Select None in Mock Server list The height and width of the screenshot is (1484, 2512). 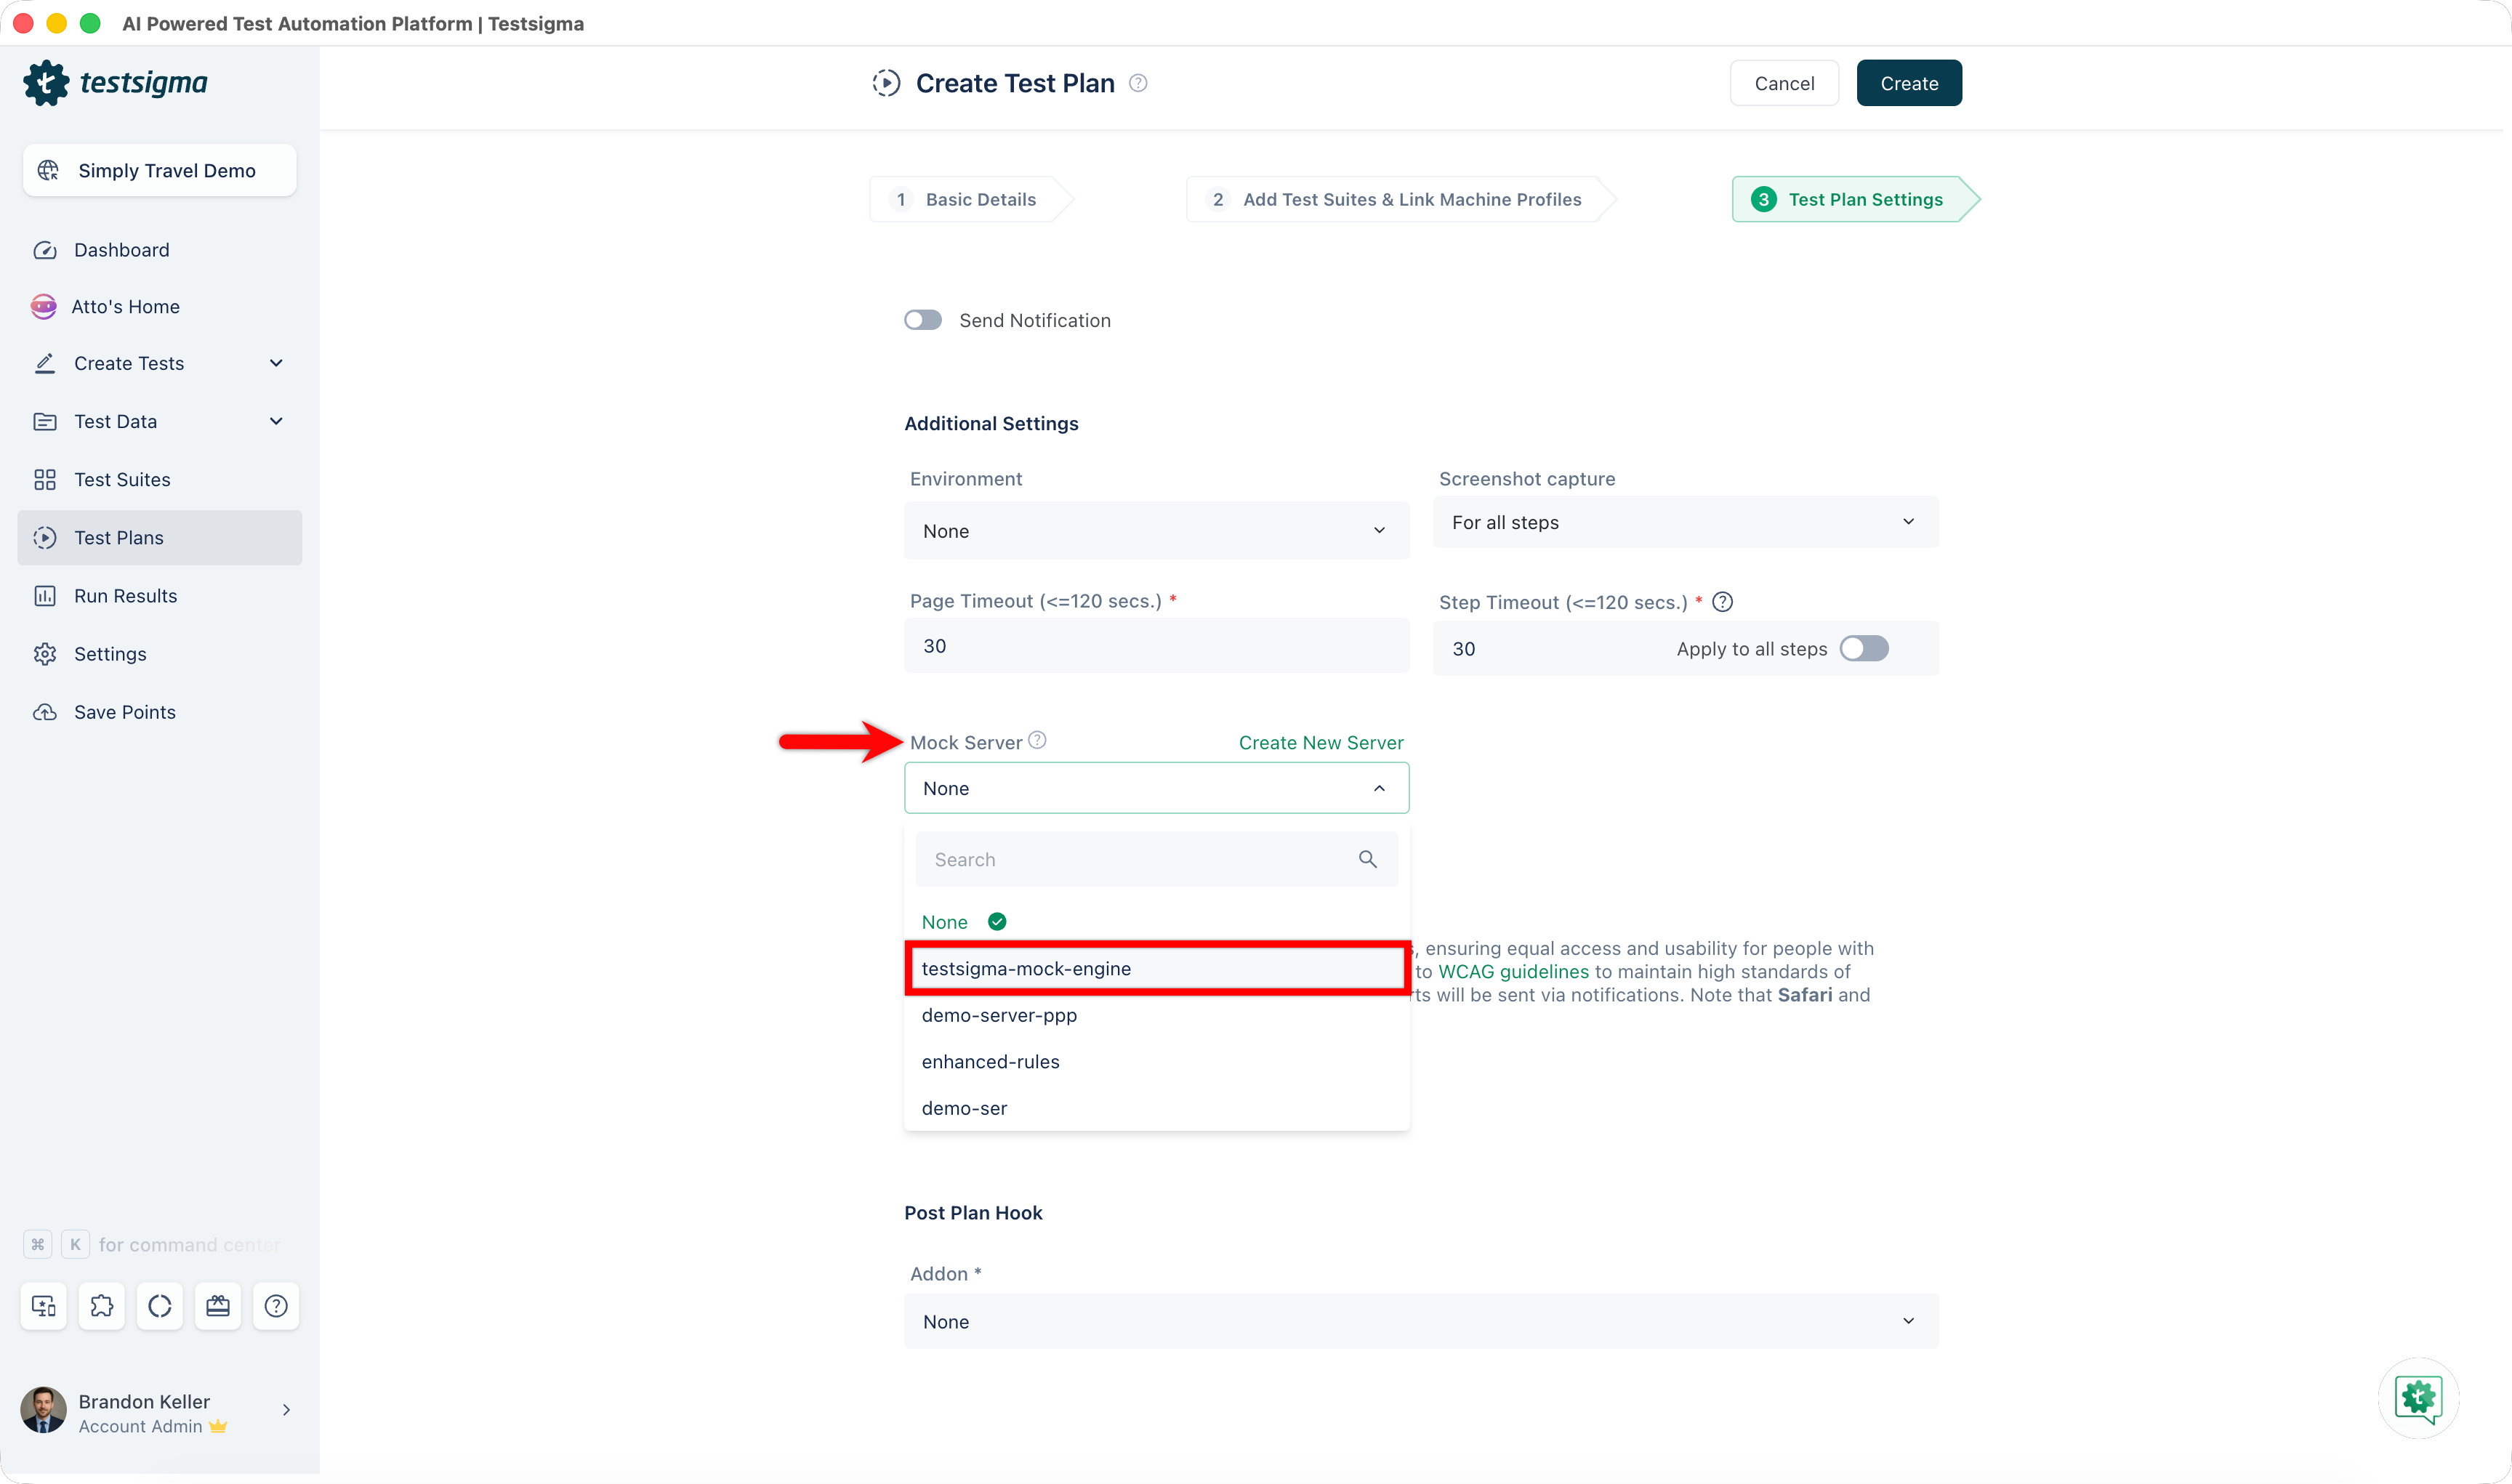1157,922
